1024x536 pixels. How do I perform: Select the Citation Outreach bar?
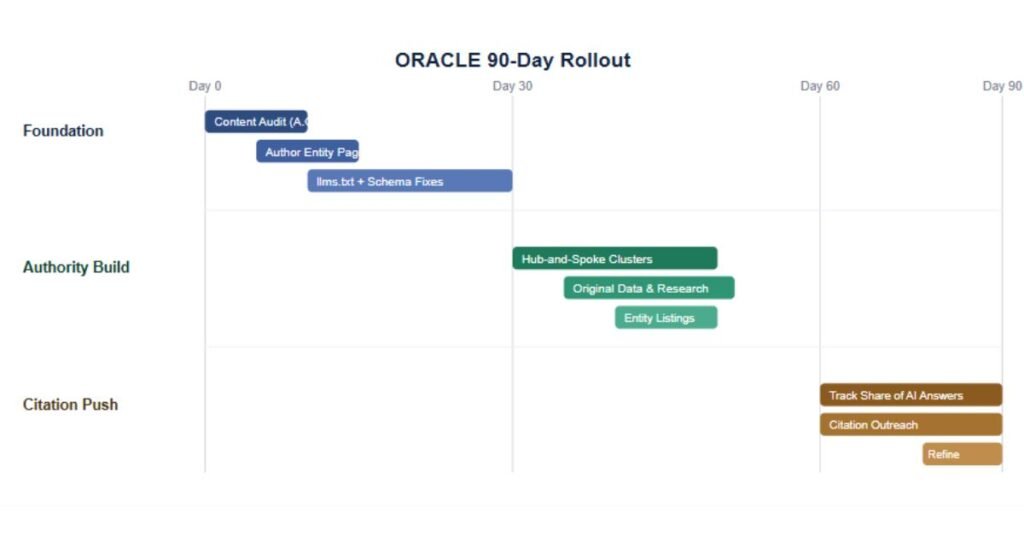[x=911, y=424]
